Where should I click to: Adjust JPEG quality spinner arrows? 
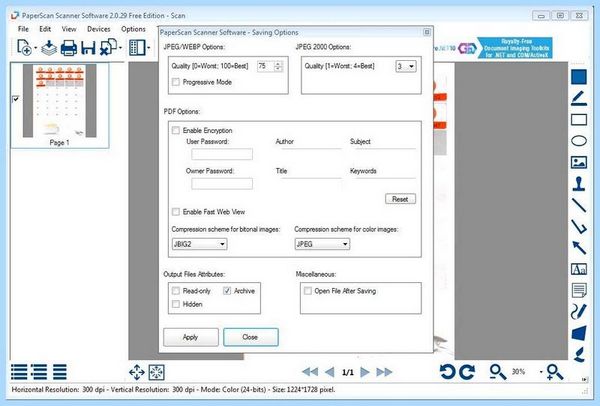click(278, 66)
